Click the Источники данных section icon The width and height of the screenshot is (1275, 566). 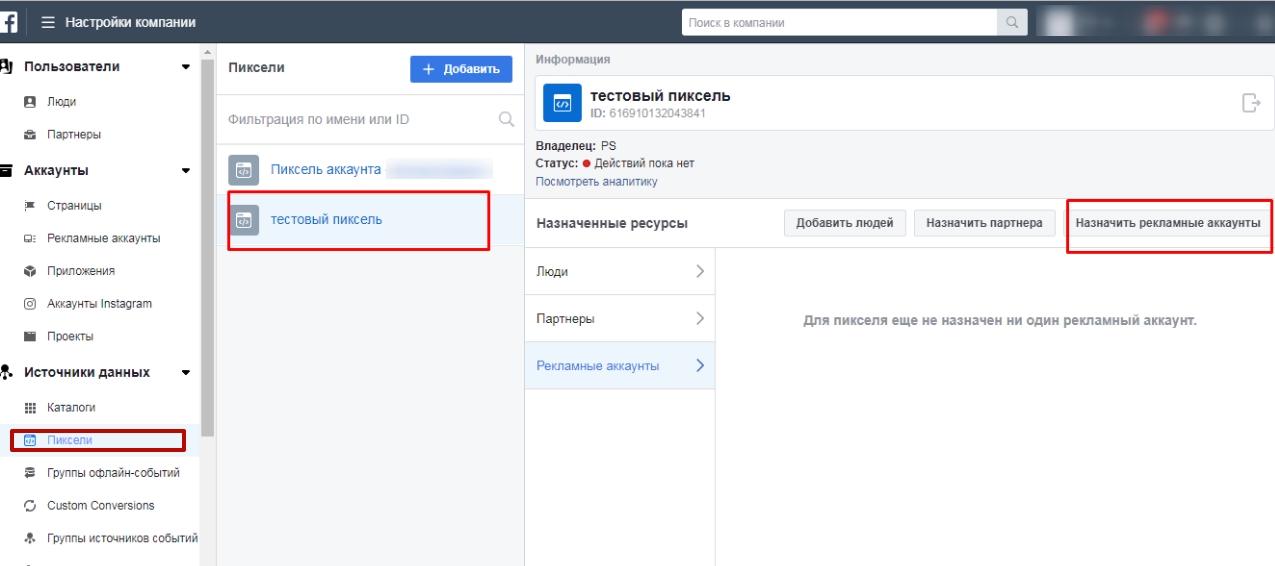tap(6, 373)
